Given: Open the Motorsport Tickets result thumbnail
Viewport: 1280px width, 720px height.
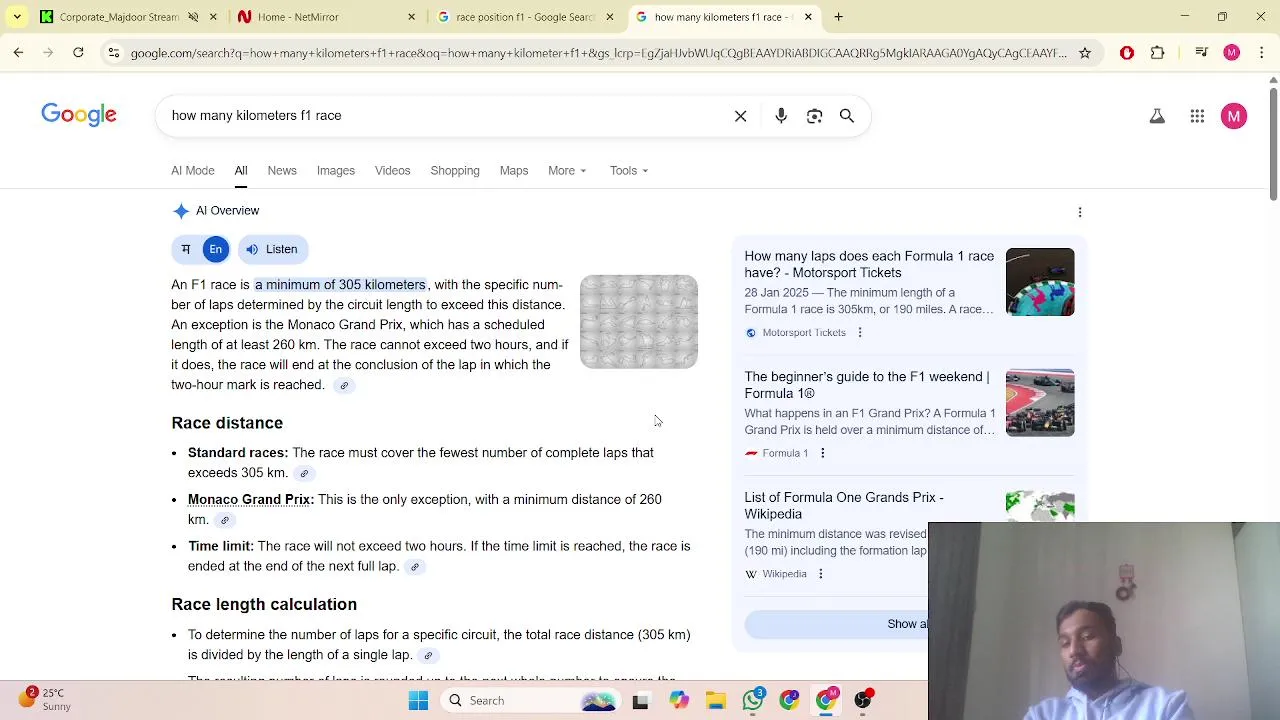Looking at the screenshot, I should 1040,282.
